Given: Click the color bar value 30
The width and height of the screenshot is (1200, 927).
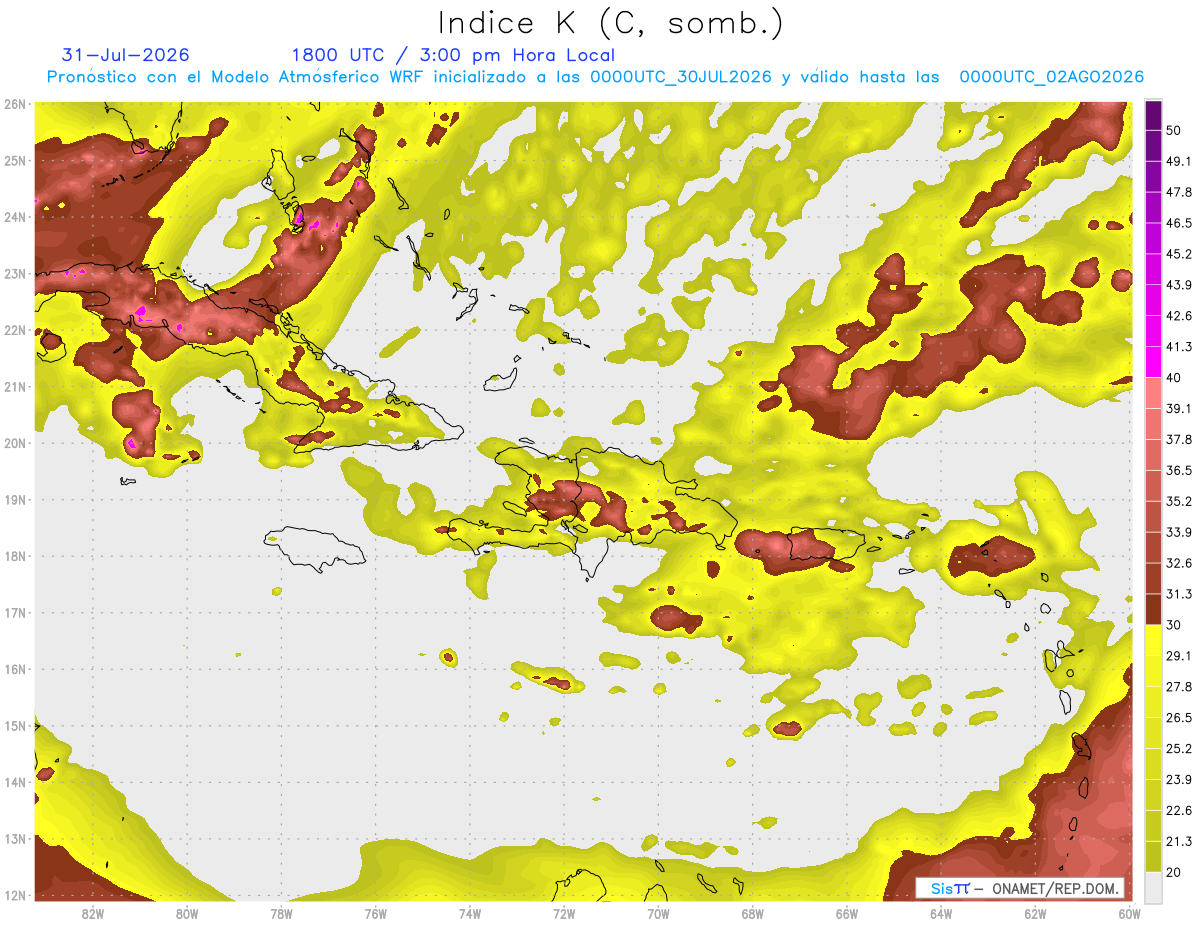Looking at the screenshot, I should 1174,625.
